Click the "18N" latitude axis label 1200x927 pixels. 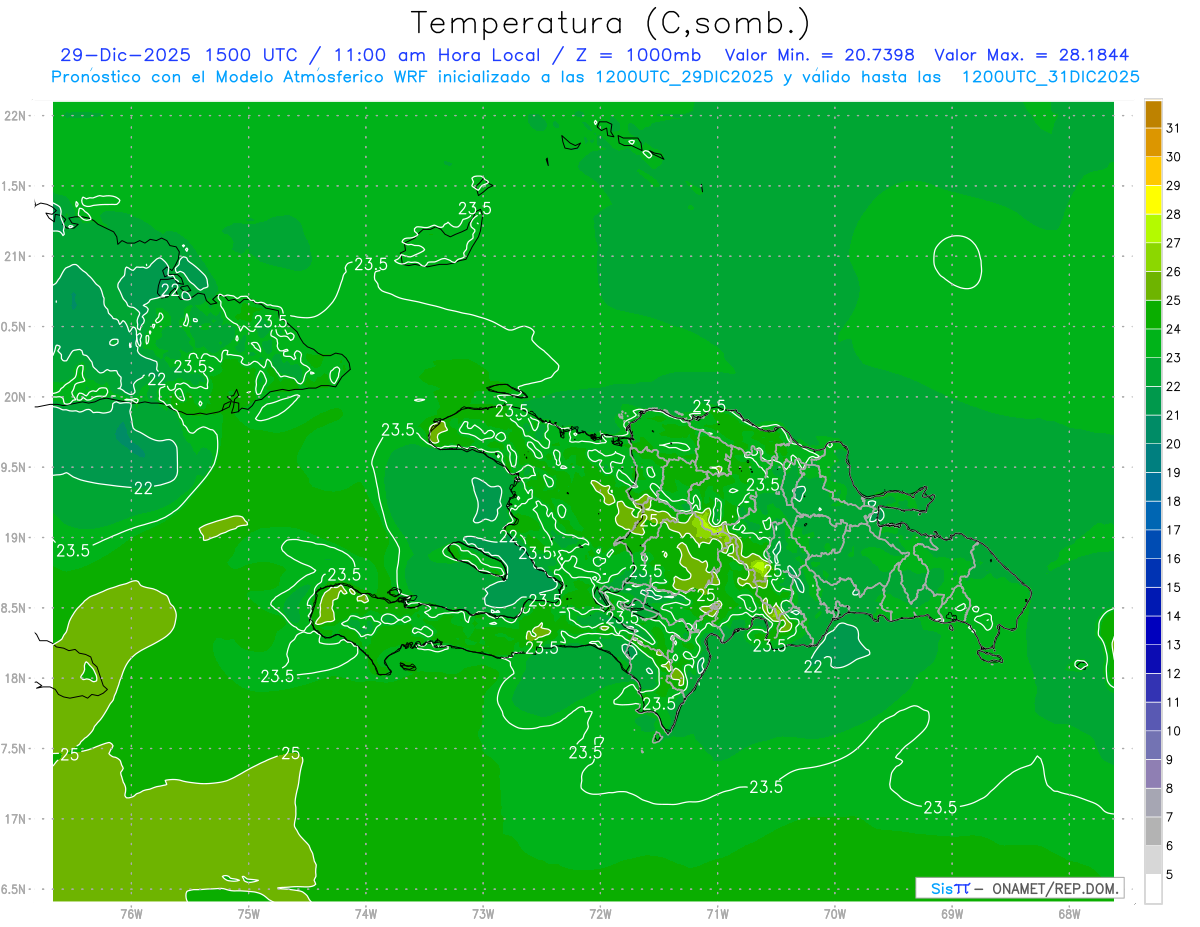(x=15, y=678)
